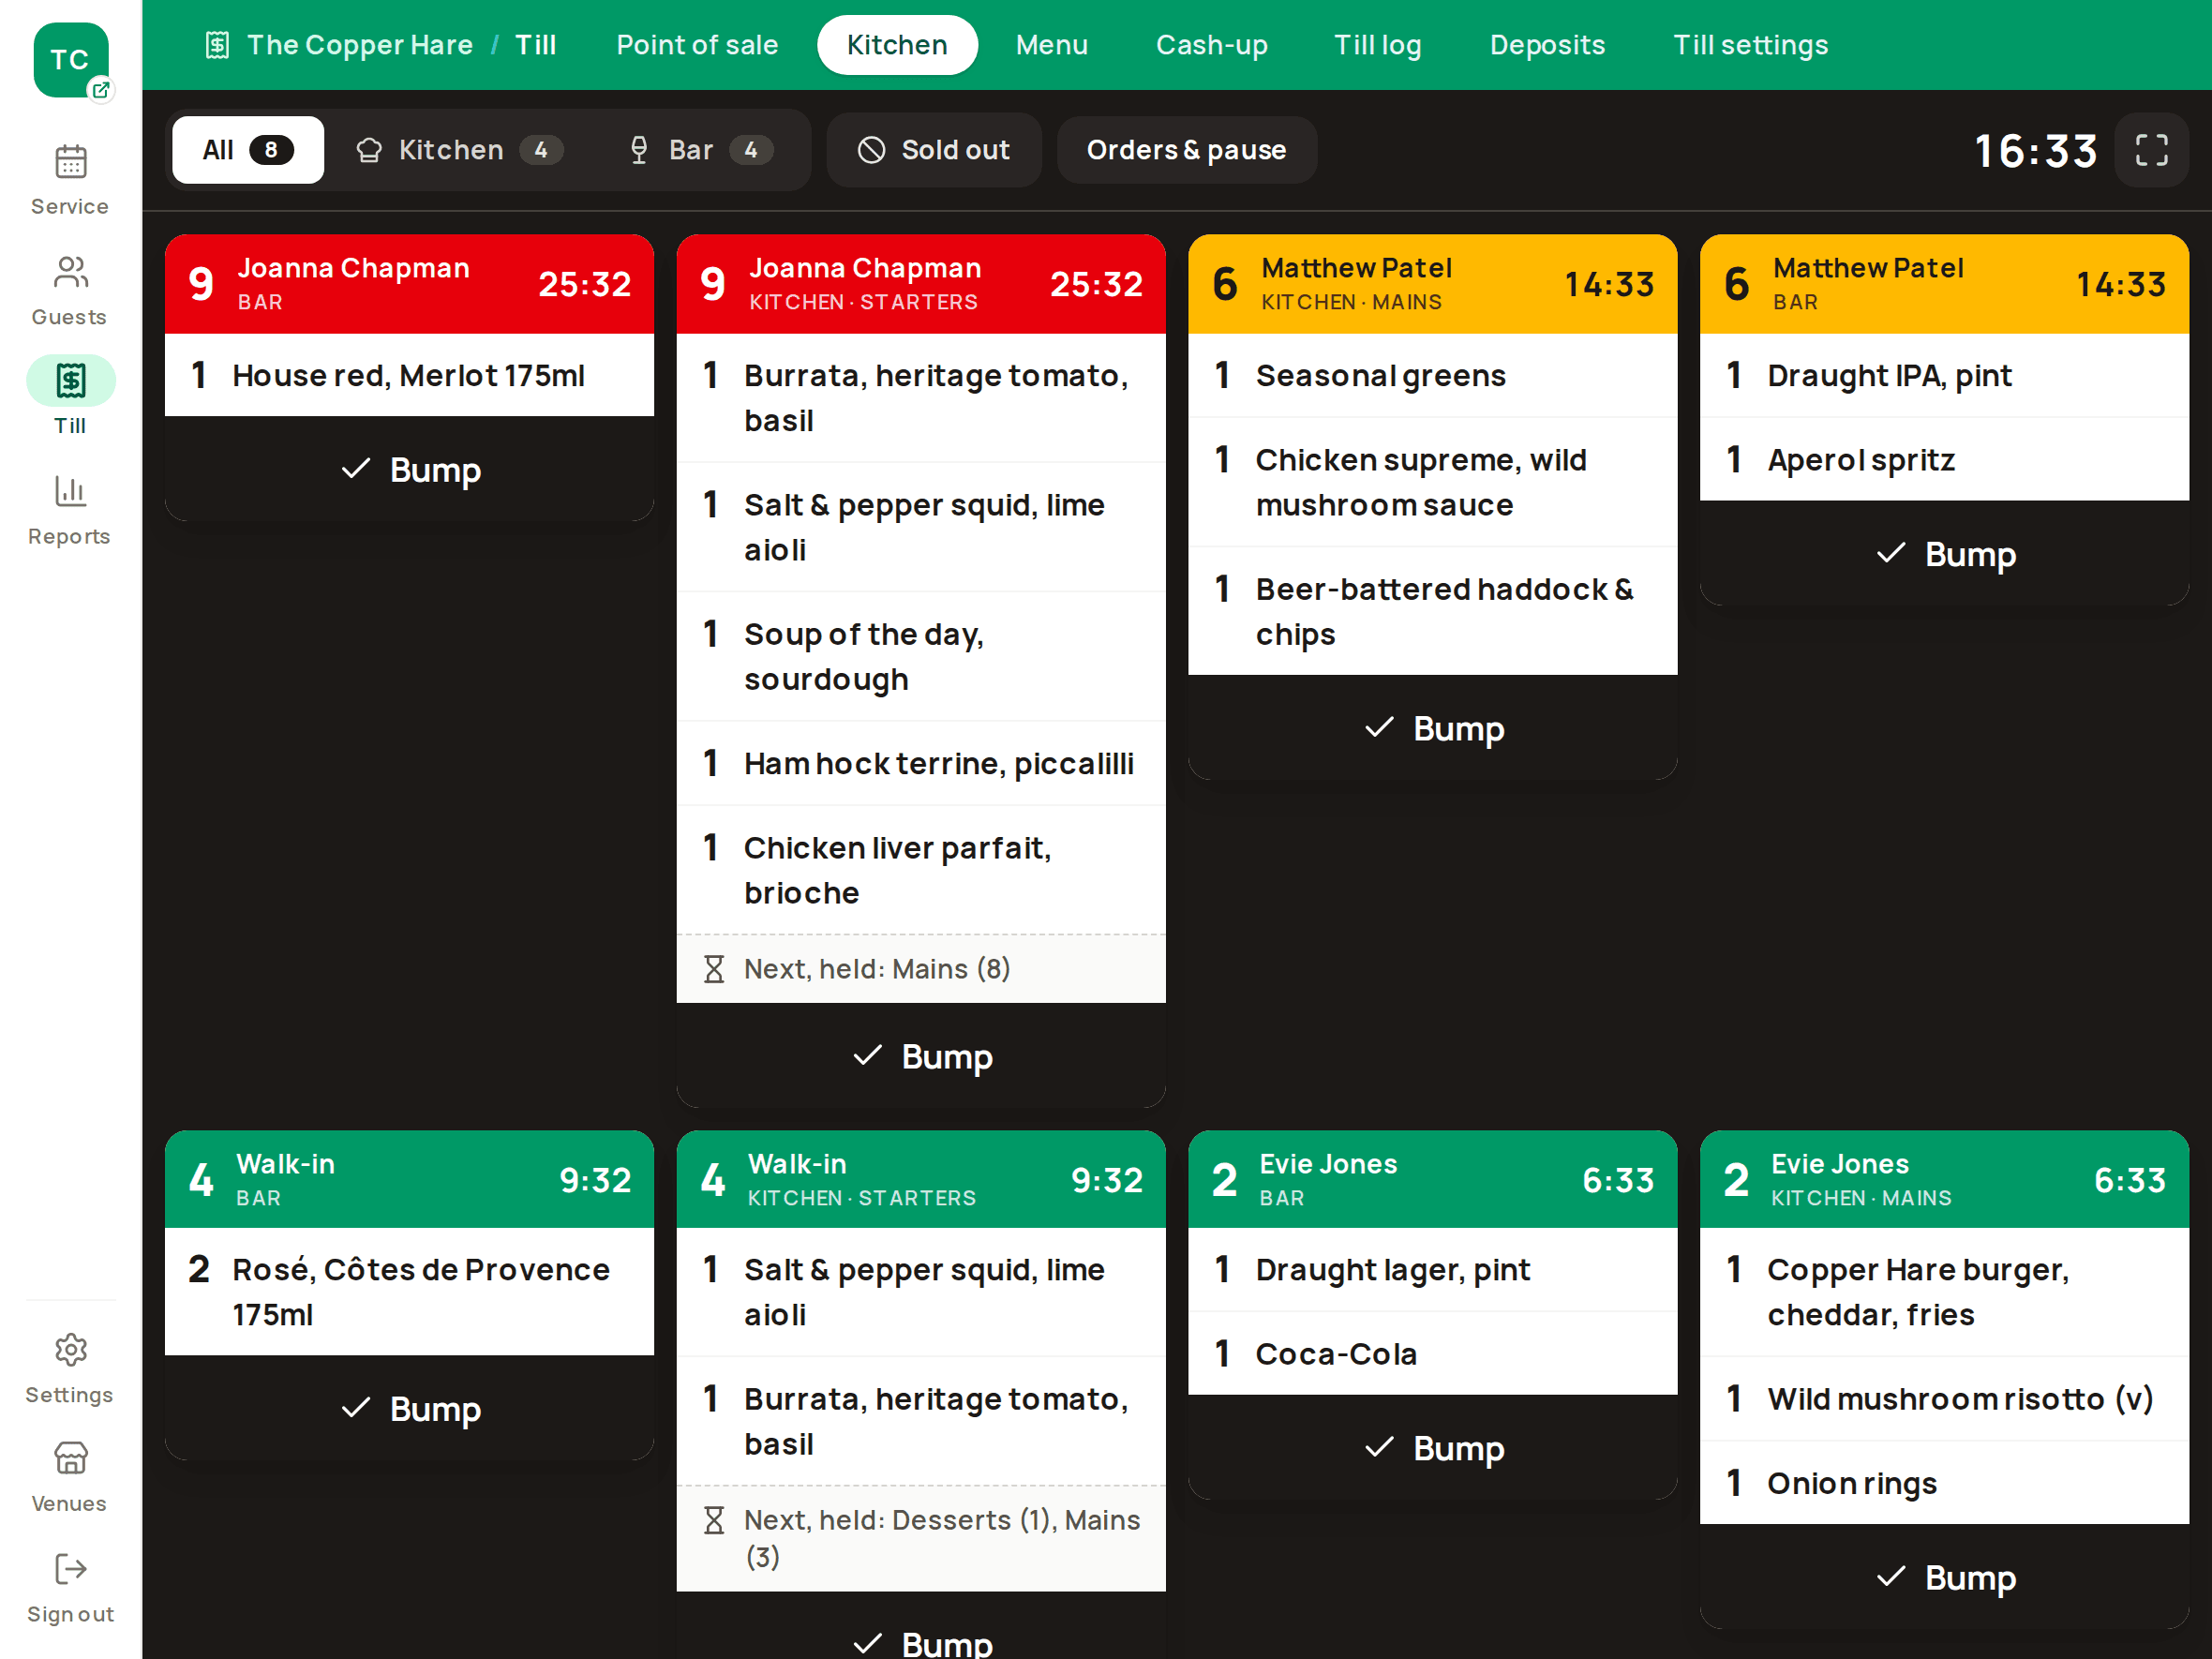Select Aperol spritz item
The width and height of the screenshot is (2212, 1659).
(x=1944, y=459)
